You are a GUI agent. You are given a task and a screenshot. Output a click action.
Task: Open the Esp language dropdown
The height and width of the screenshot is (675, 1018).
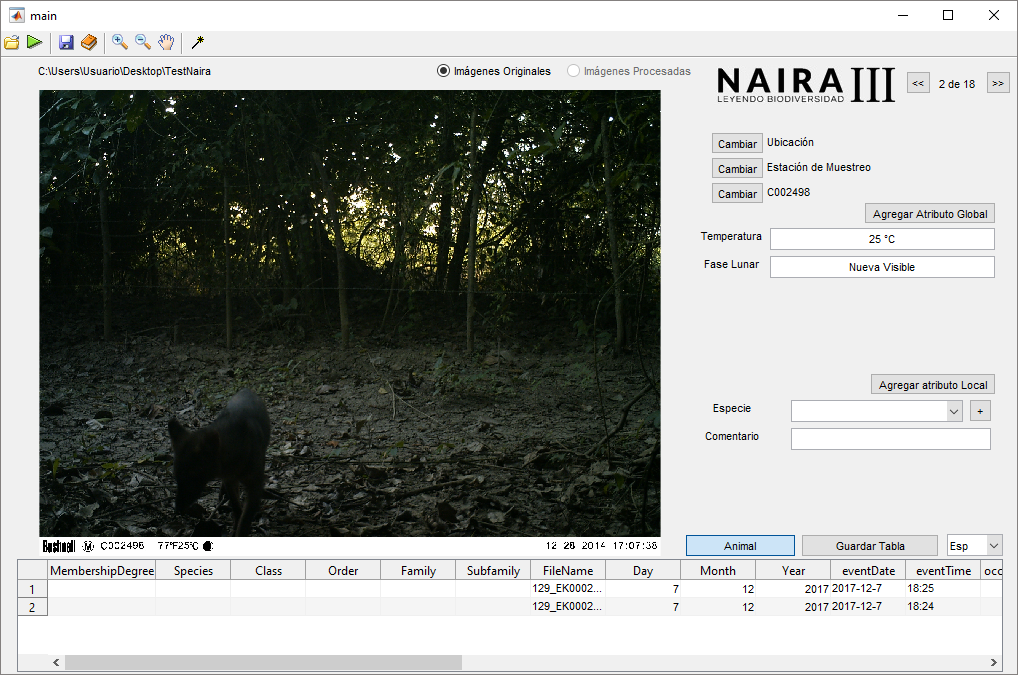[993, 546]
